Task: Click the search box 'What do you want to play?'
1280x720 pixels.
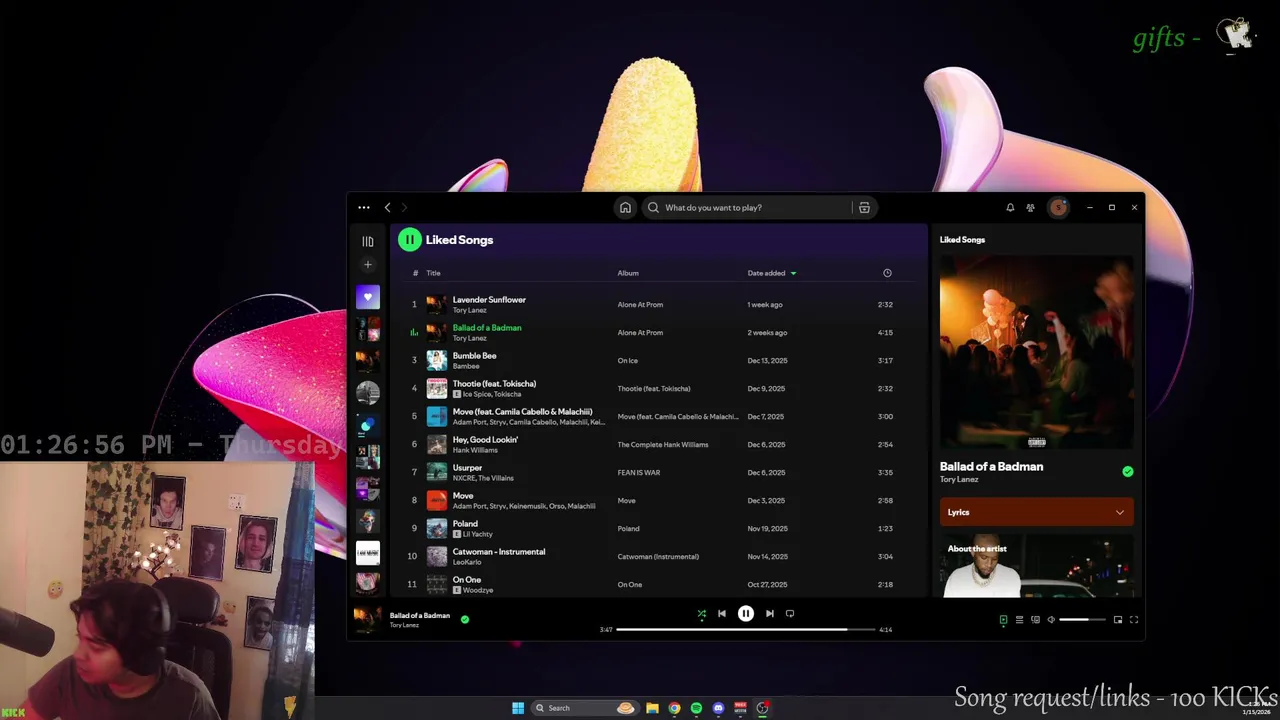Action: click(x=746, y=207)
